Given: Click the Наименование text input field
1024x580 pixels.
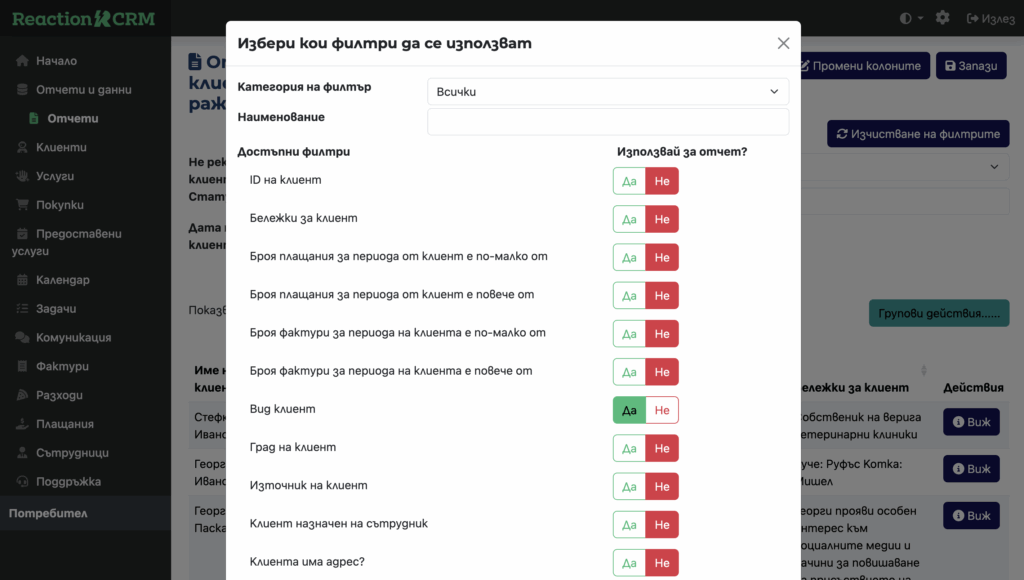Looking at the screenshot, I should [607, 122].
